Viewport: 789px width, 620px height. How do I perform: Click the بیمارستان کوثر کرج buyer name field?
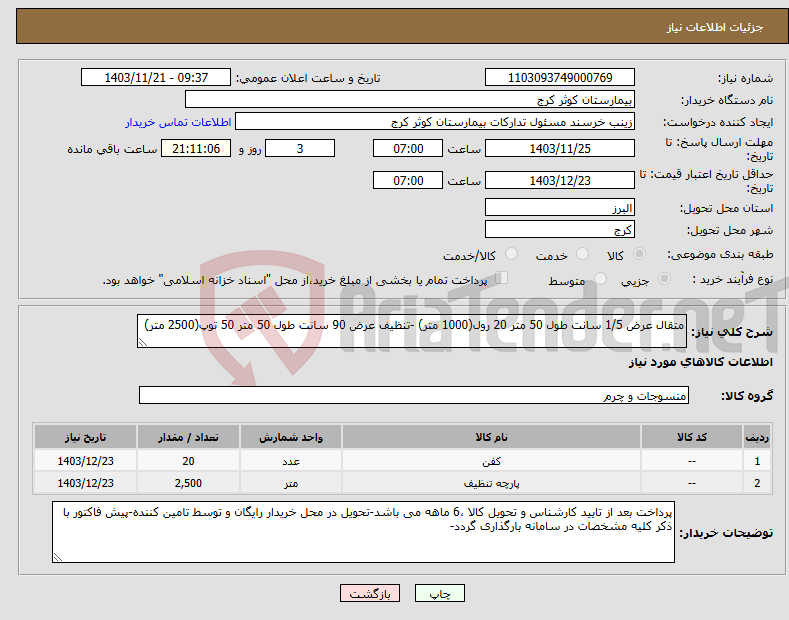410,100
